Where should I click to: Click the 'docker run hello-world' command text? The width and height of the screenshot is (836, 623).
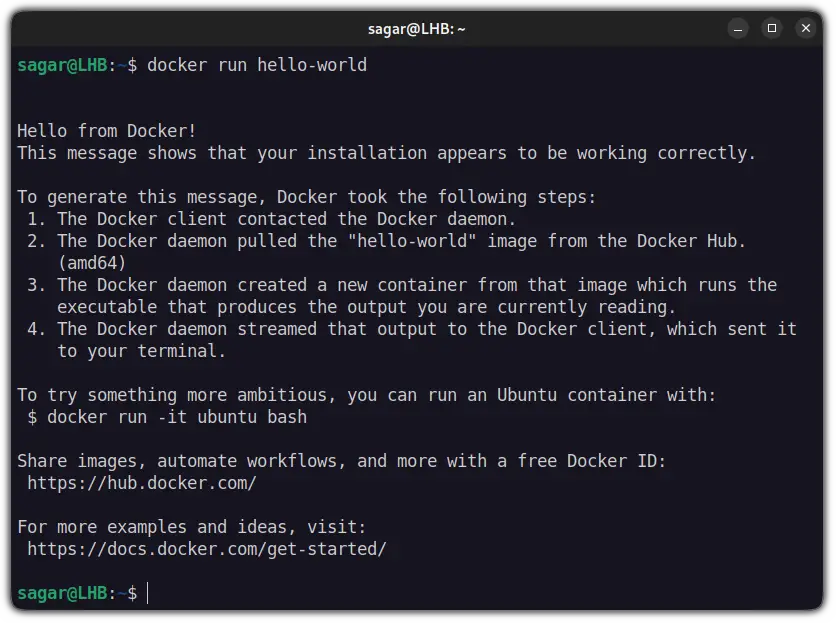click(257, 65)
